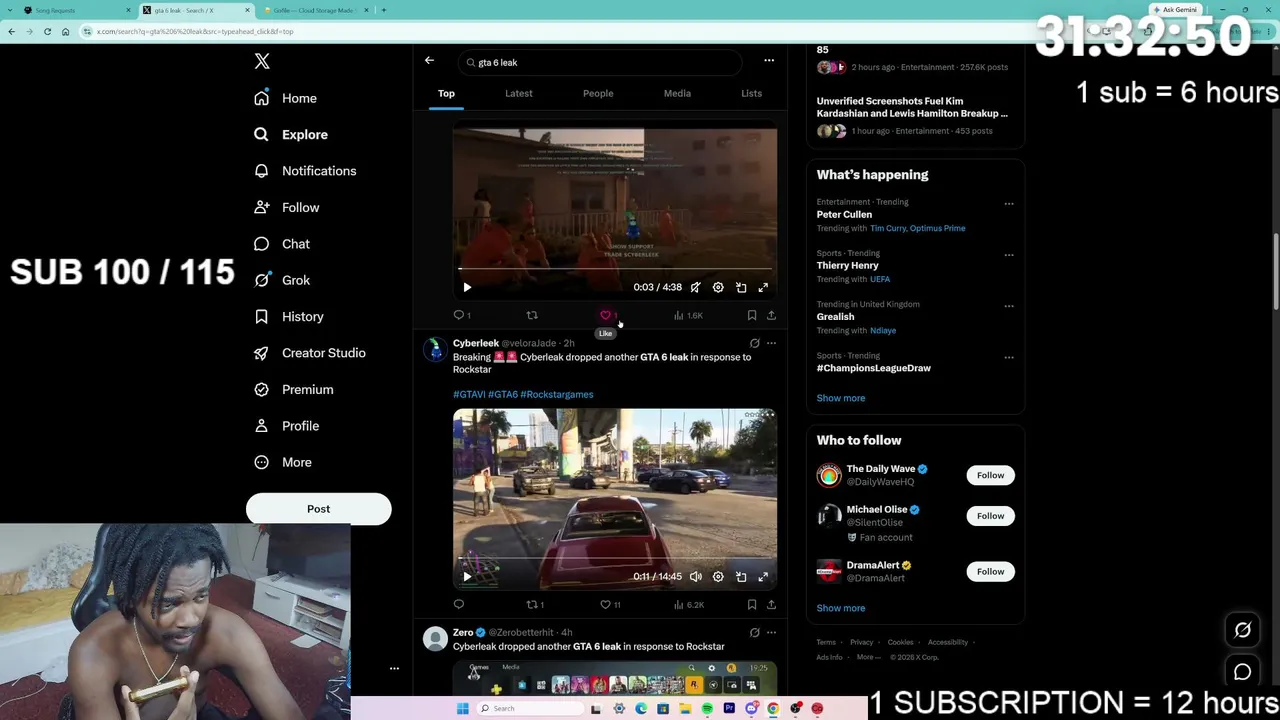
Task: Repost Cyberleek's post with 1 repost
Action: pyautogui.click(x=535, y=604)
